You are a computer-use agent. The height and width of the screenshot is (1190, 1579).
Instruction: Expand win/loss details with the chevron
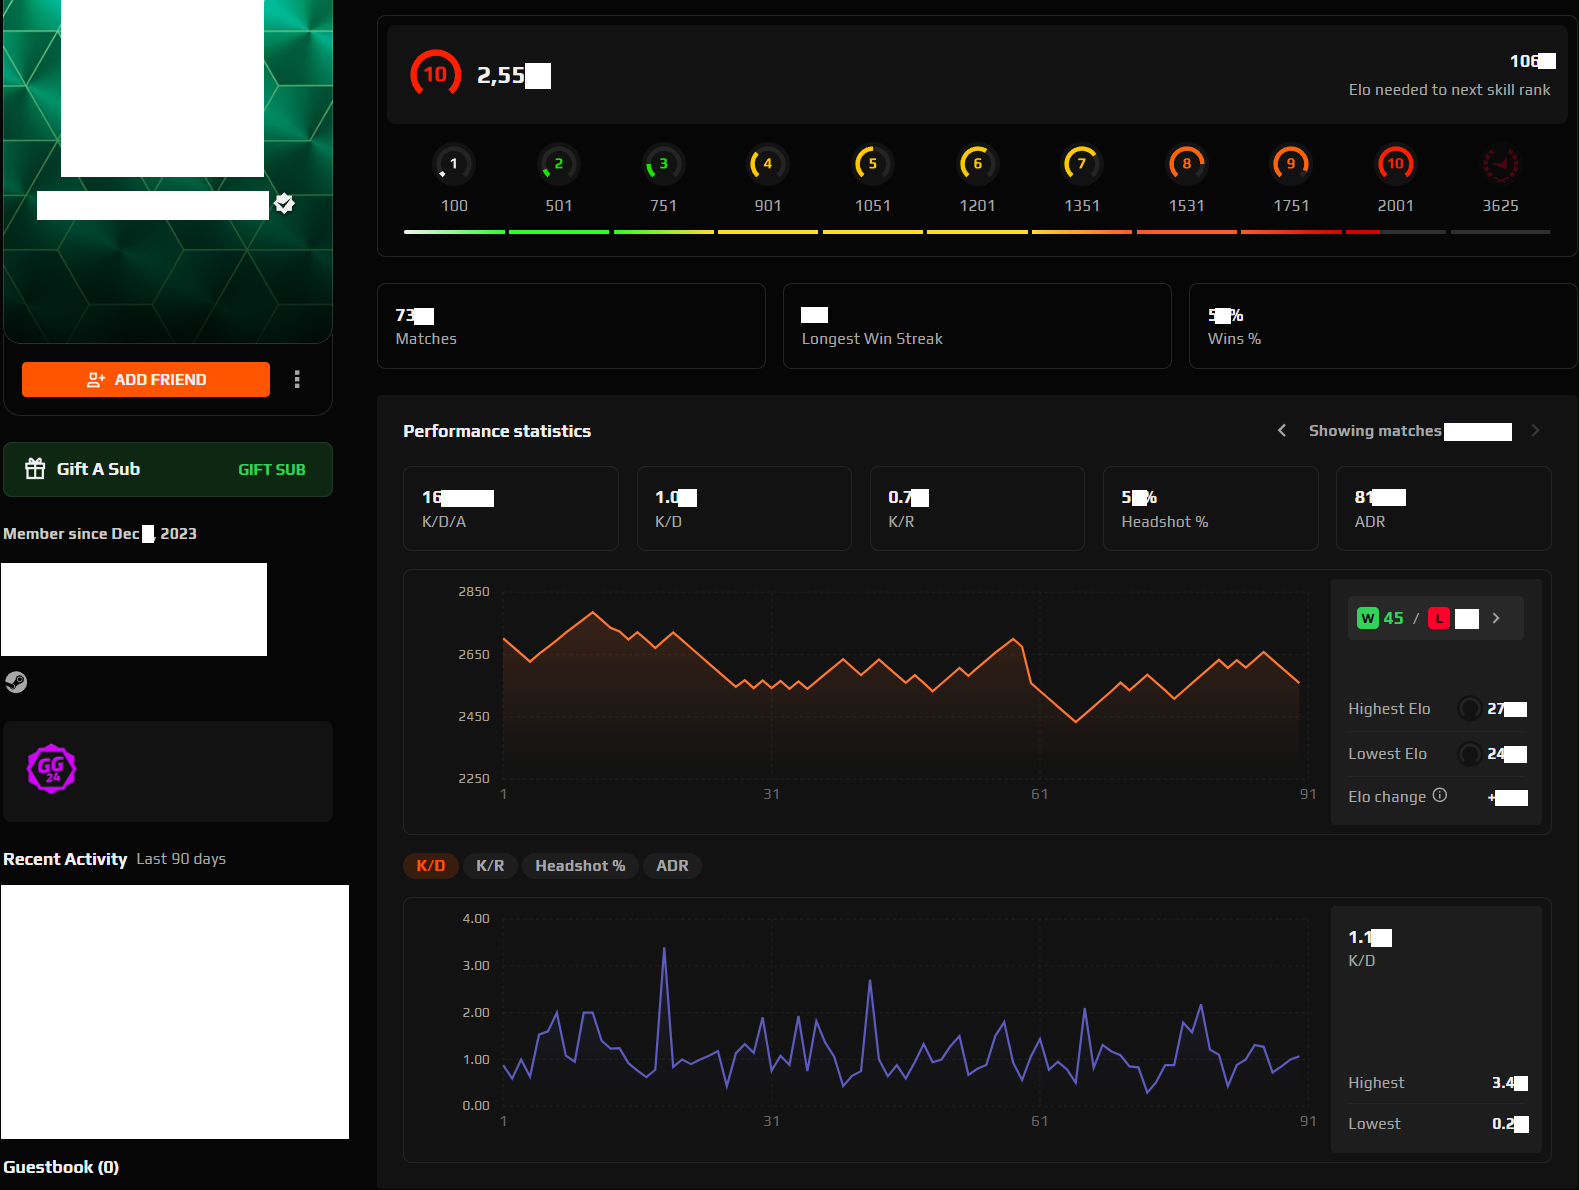pyautogui.click(x=1496, y=618)
